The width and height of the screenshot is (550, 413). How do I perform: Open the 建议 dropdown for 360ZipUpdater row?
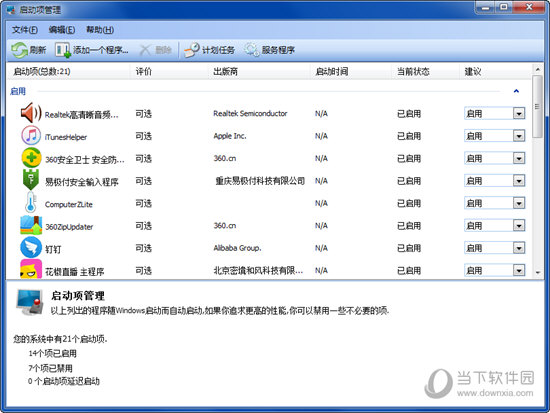click(x=518, y=226)
